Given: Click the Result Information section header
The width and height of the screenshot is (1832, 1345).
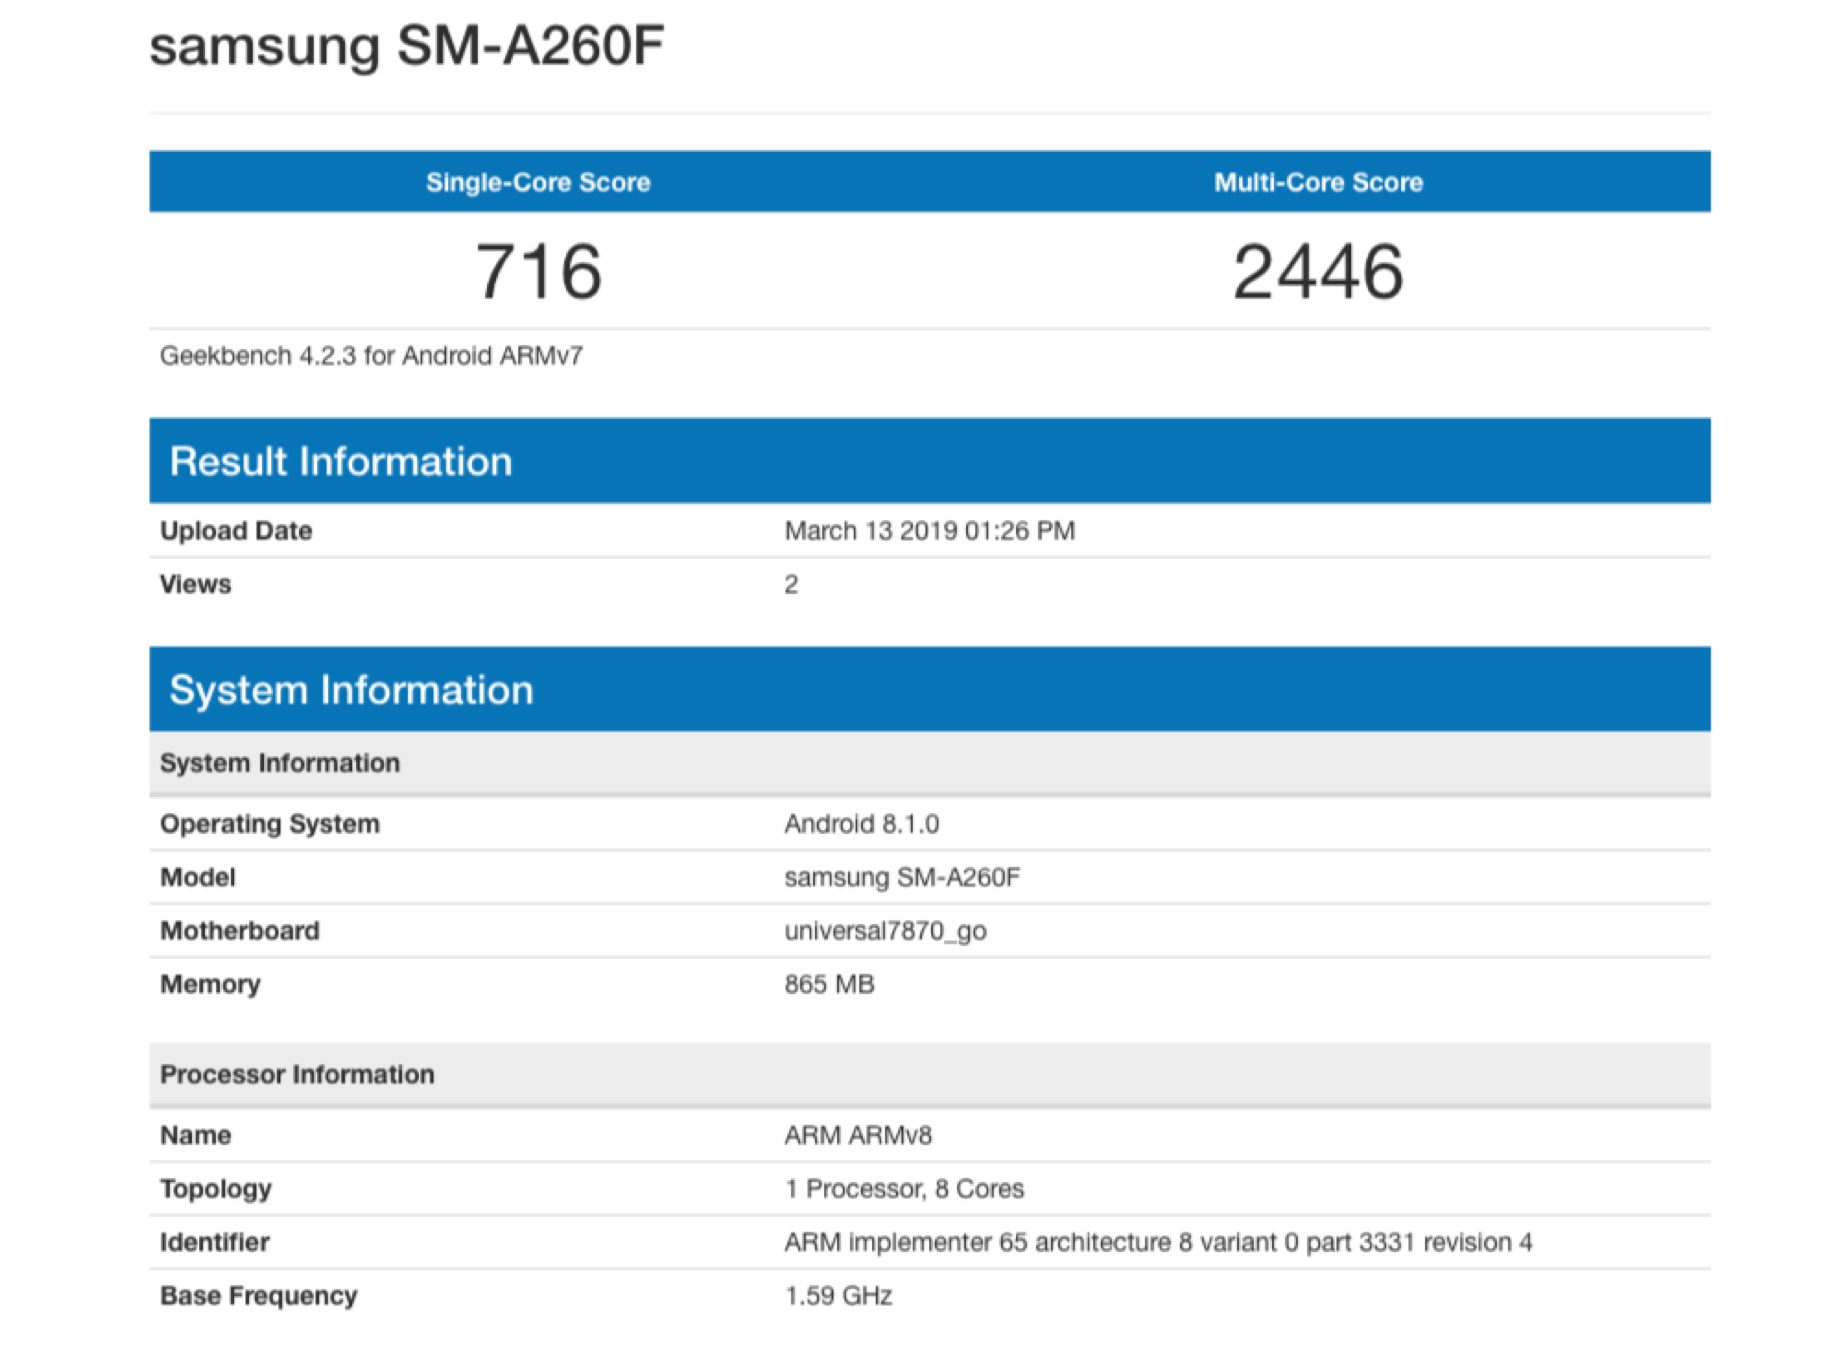Looking at the screenshot, I should (341, 461).
